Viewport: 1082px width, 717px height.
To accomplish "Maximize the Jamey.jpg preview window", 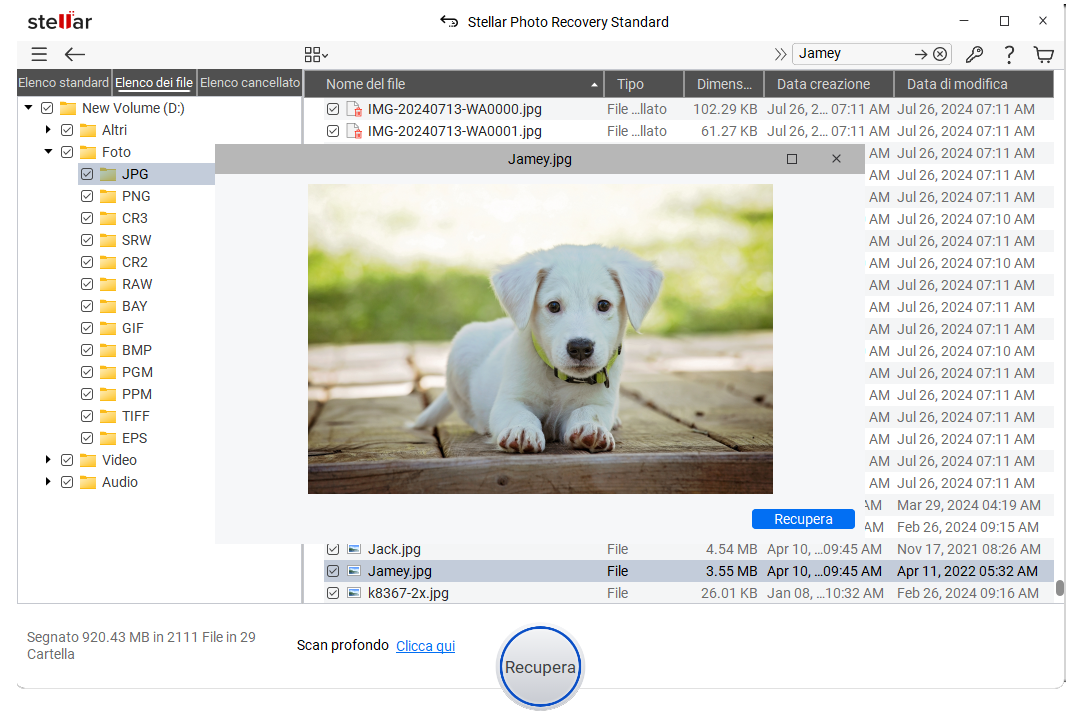I will pyautogui.click(x=791, y=159).
